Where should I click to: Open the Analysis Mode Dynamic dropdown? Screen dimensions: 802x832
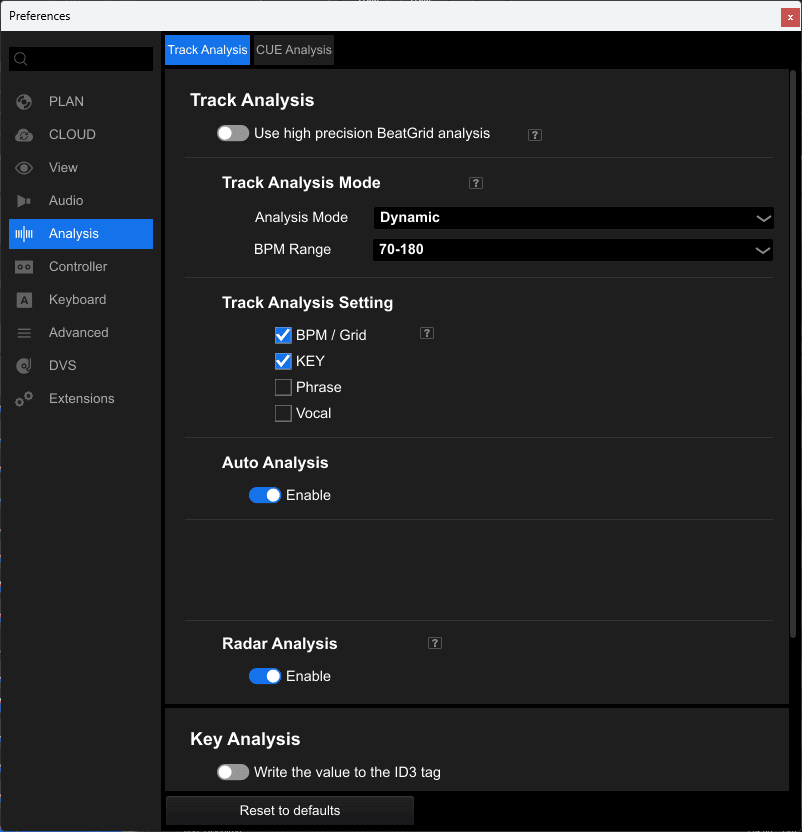pyautogui.click(x=573, y=218)
